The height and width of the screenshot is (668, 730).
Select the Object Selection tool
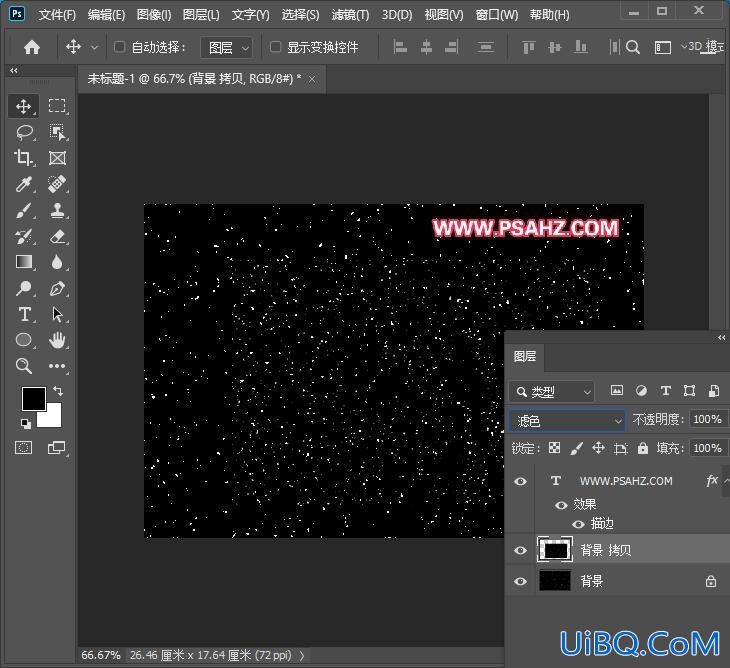click(x=57, y=132)
